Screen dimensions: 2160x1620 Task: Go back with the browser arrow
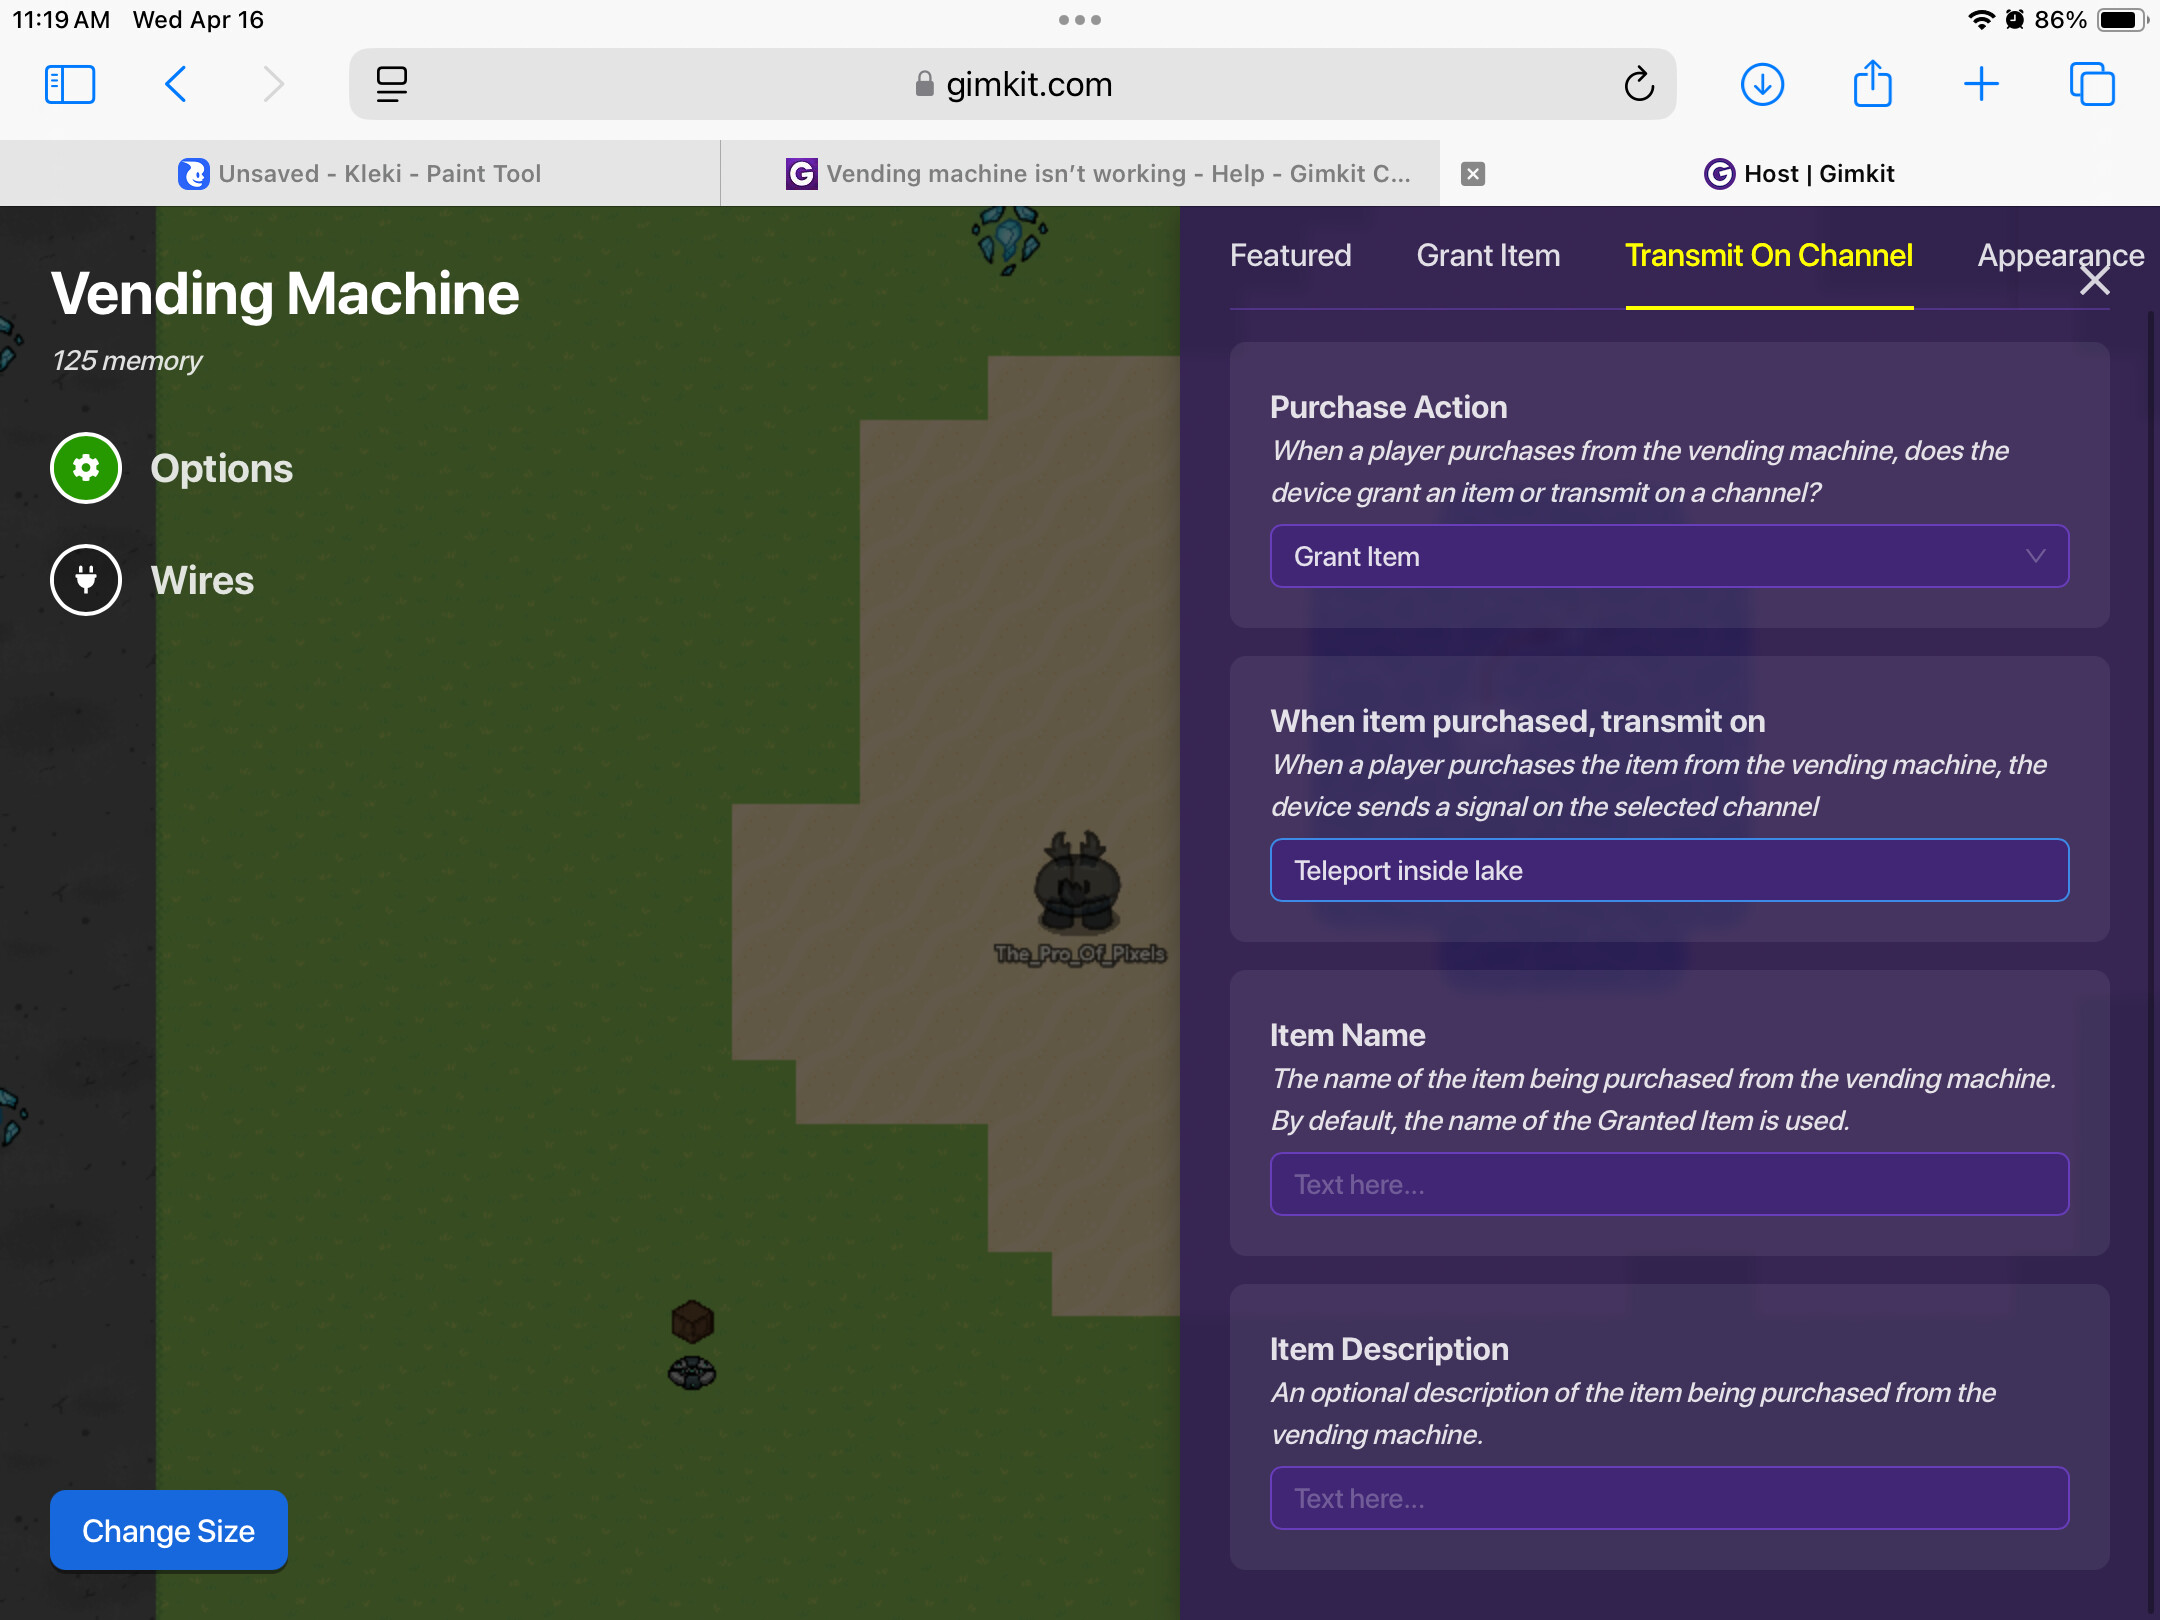click(176, 85)
